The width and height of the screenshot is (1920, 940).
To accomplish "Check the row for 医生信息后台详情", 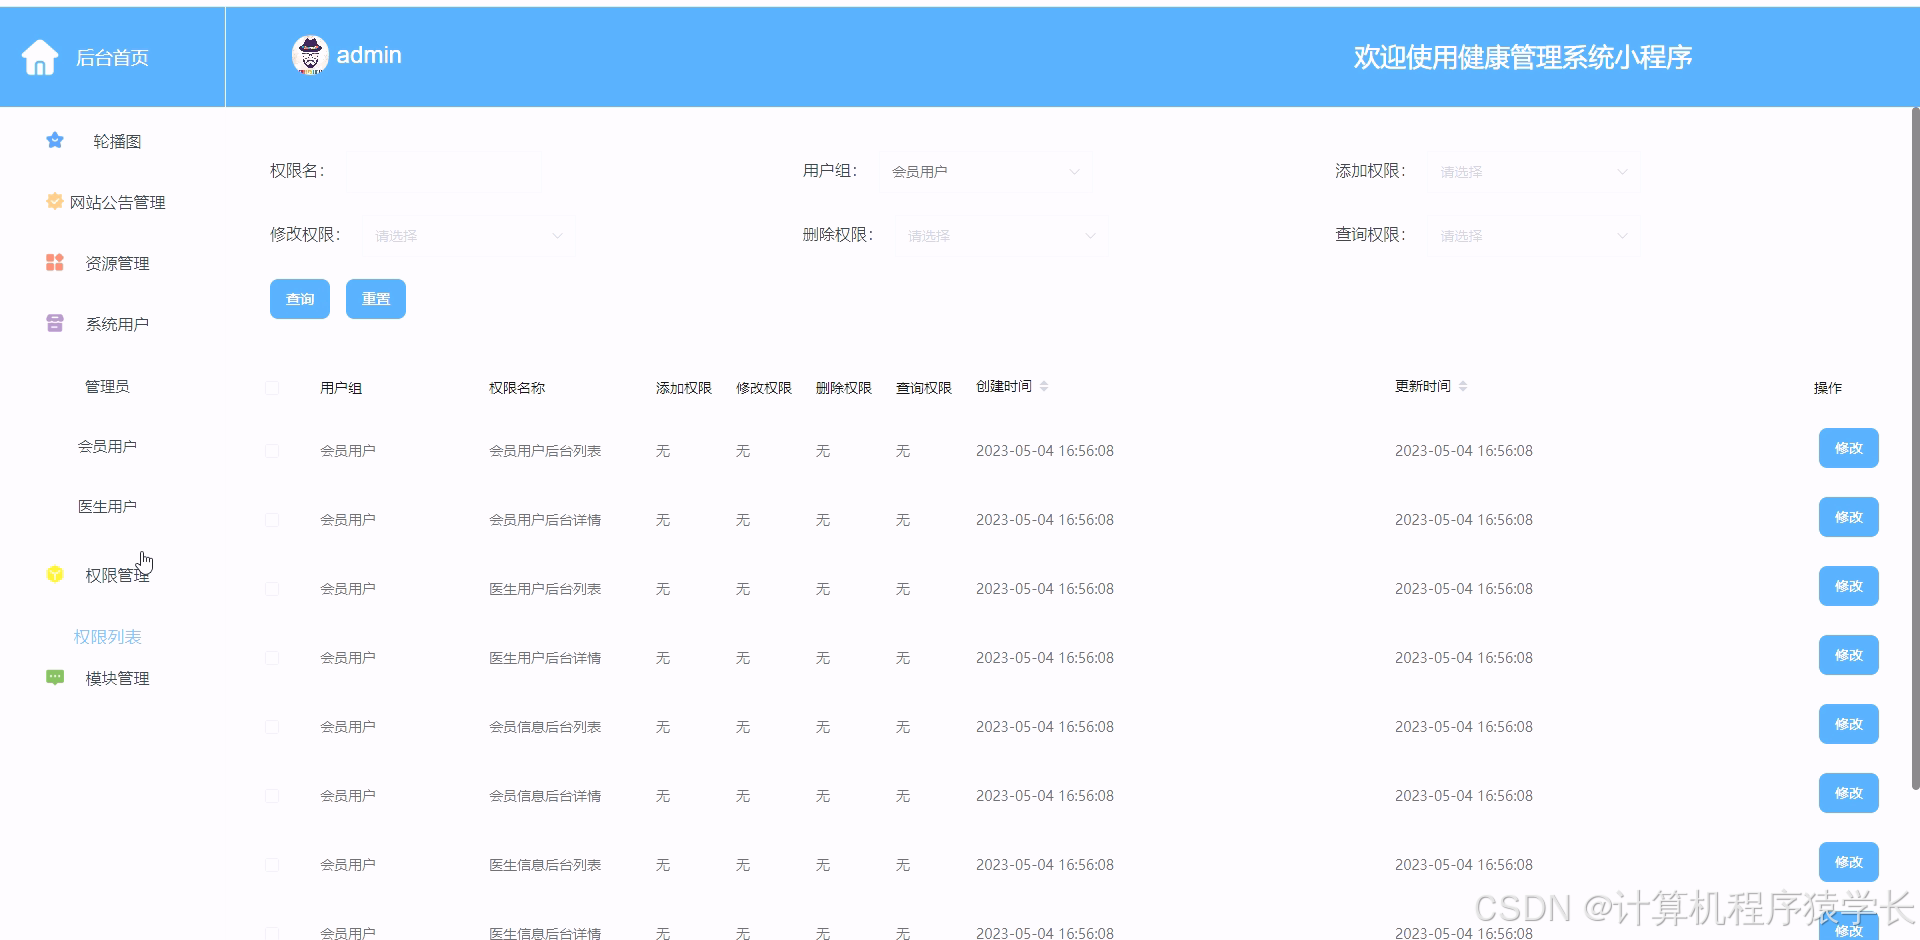I will pos(272,933).
